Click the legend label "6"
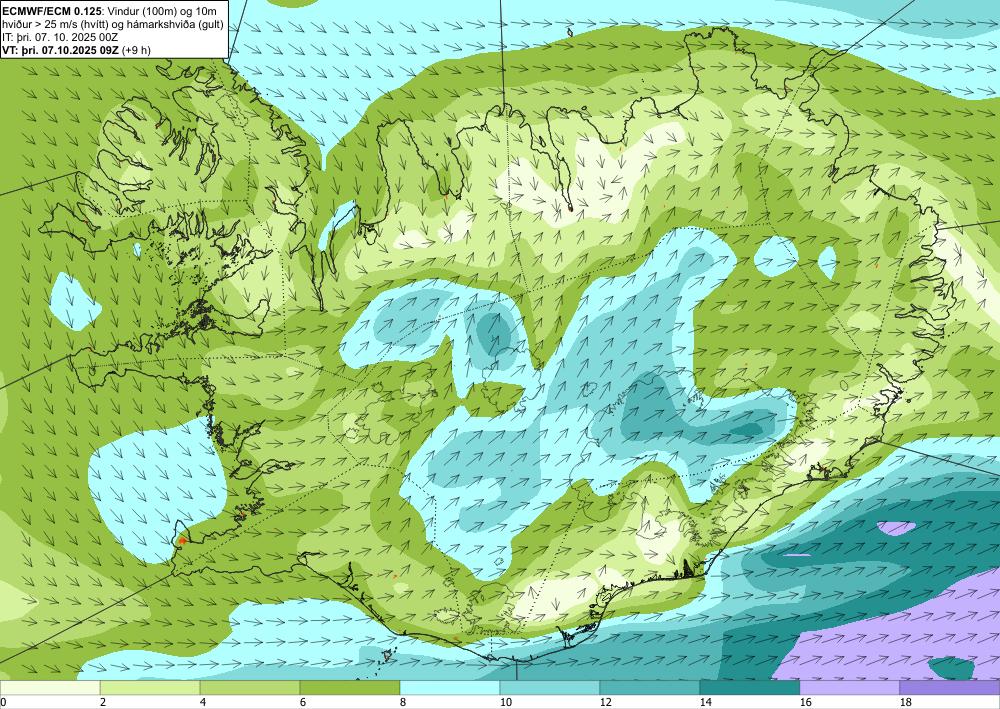Viewport: 1000px width, 709px height. [302, 702]
